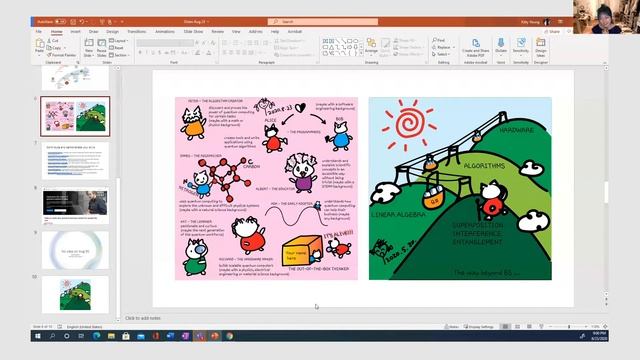
Task: Click in the title bar Search box
Action: pyautogui.click(x=323, y=22)
